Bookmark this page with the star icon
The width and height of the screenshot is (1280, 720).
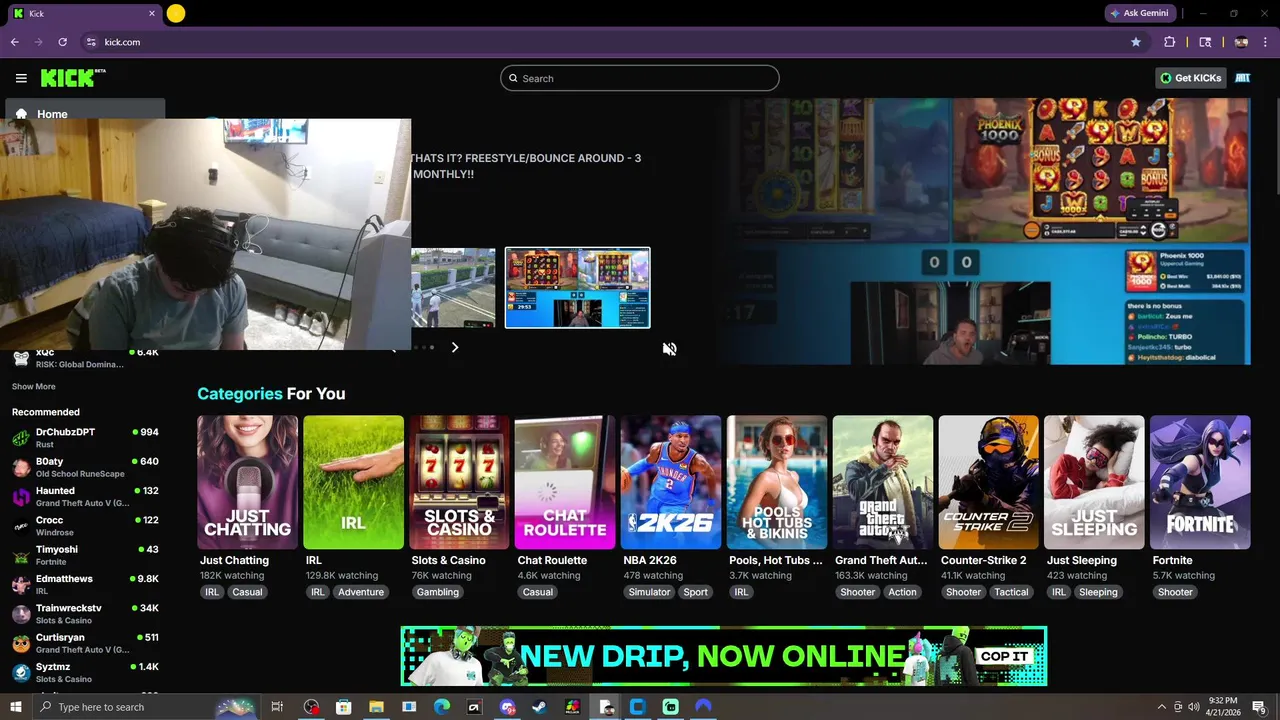(x=1136, y=42)
